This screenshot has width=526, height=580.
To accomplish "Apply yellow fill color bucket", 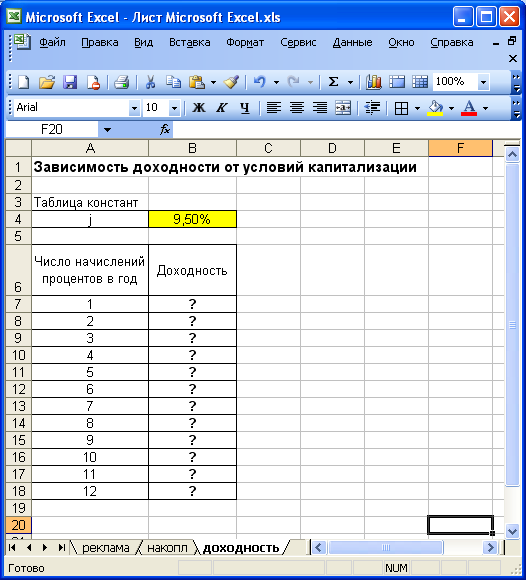I will click(x=435, y=108).
